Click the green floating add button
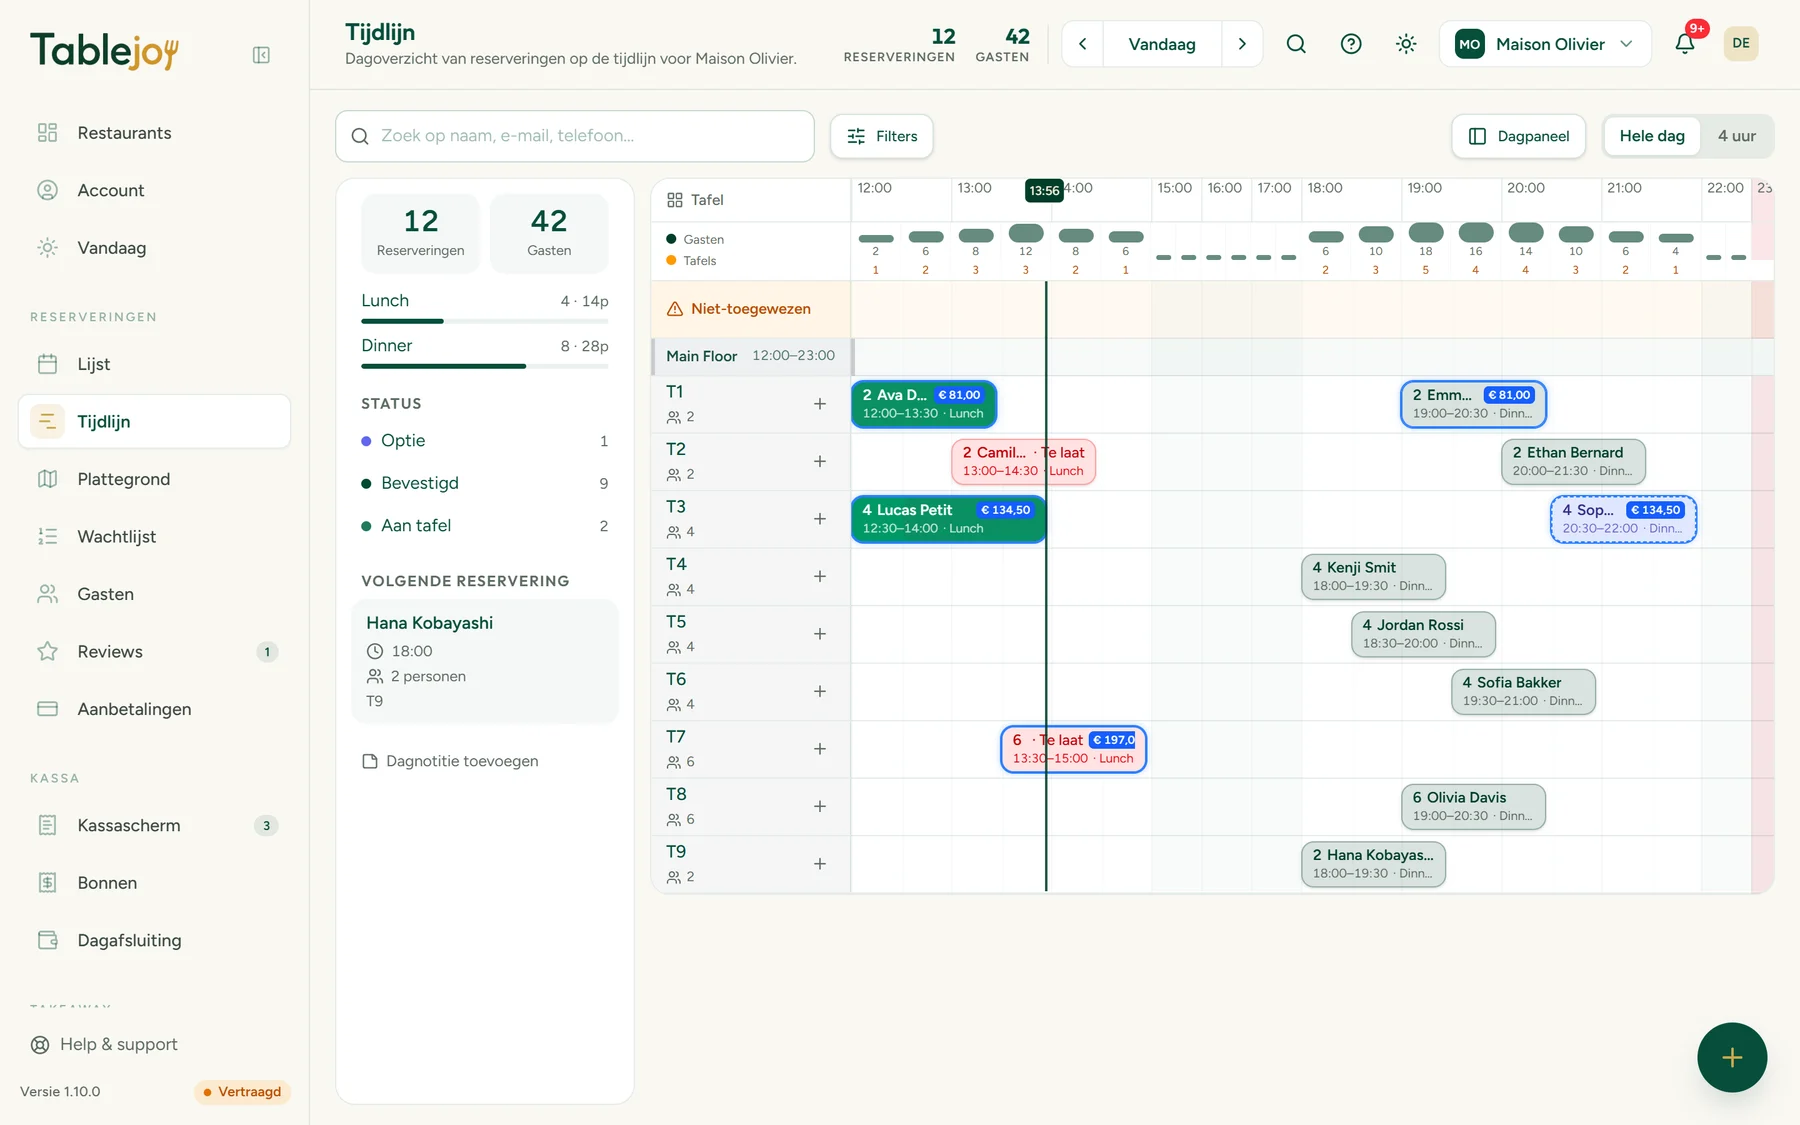Screen dimensions: 1800x1125 tap(1732, 1057)
